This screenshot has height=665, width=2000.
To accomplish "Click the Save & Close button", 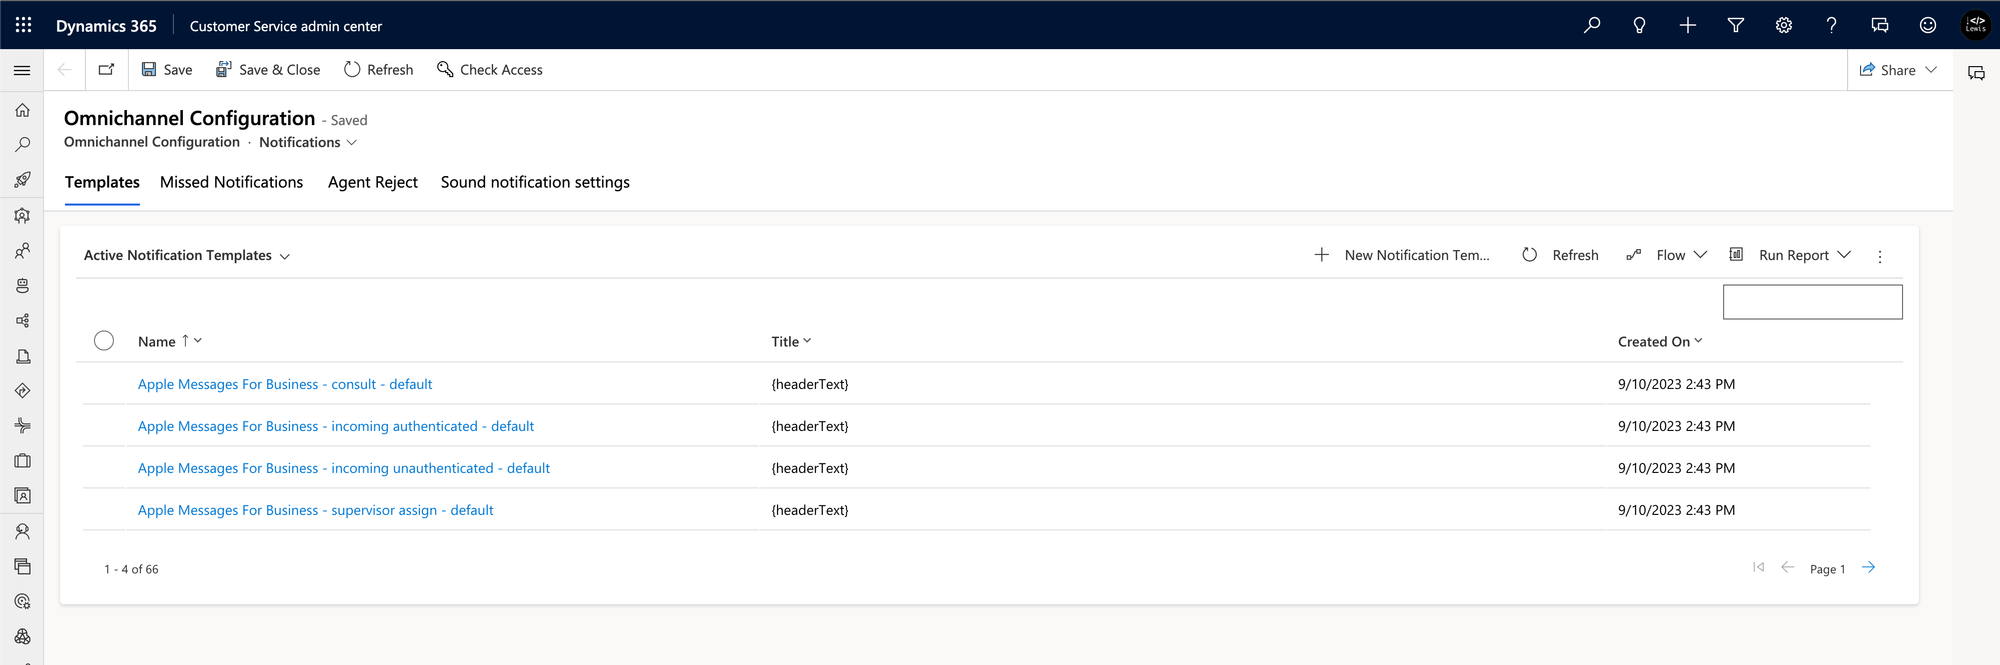I will (x=268, y=70).
